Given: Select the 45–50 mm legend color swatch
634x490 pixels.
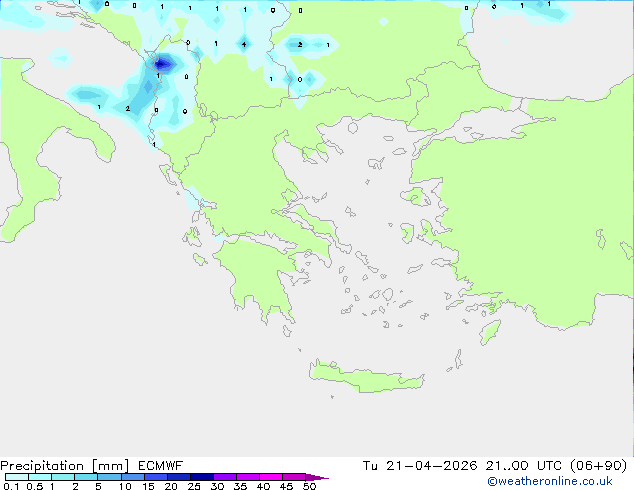Looking at the screenshot, I should coord(294,477).
